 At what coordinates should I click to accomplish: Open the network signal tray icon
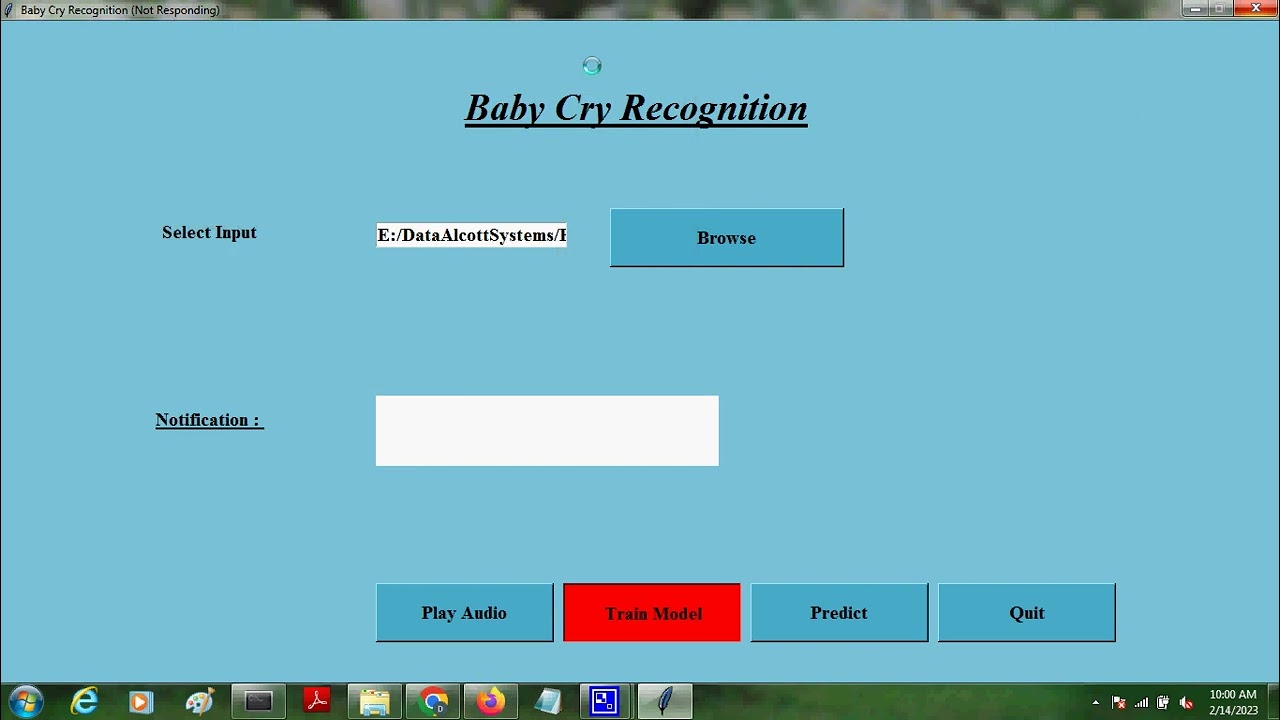tap(1141, 703)
